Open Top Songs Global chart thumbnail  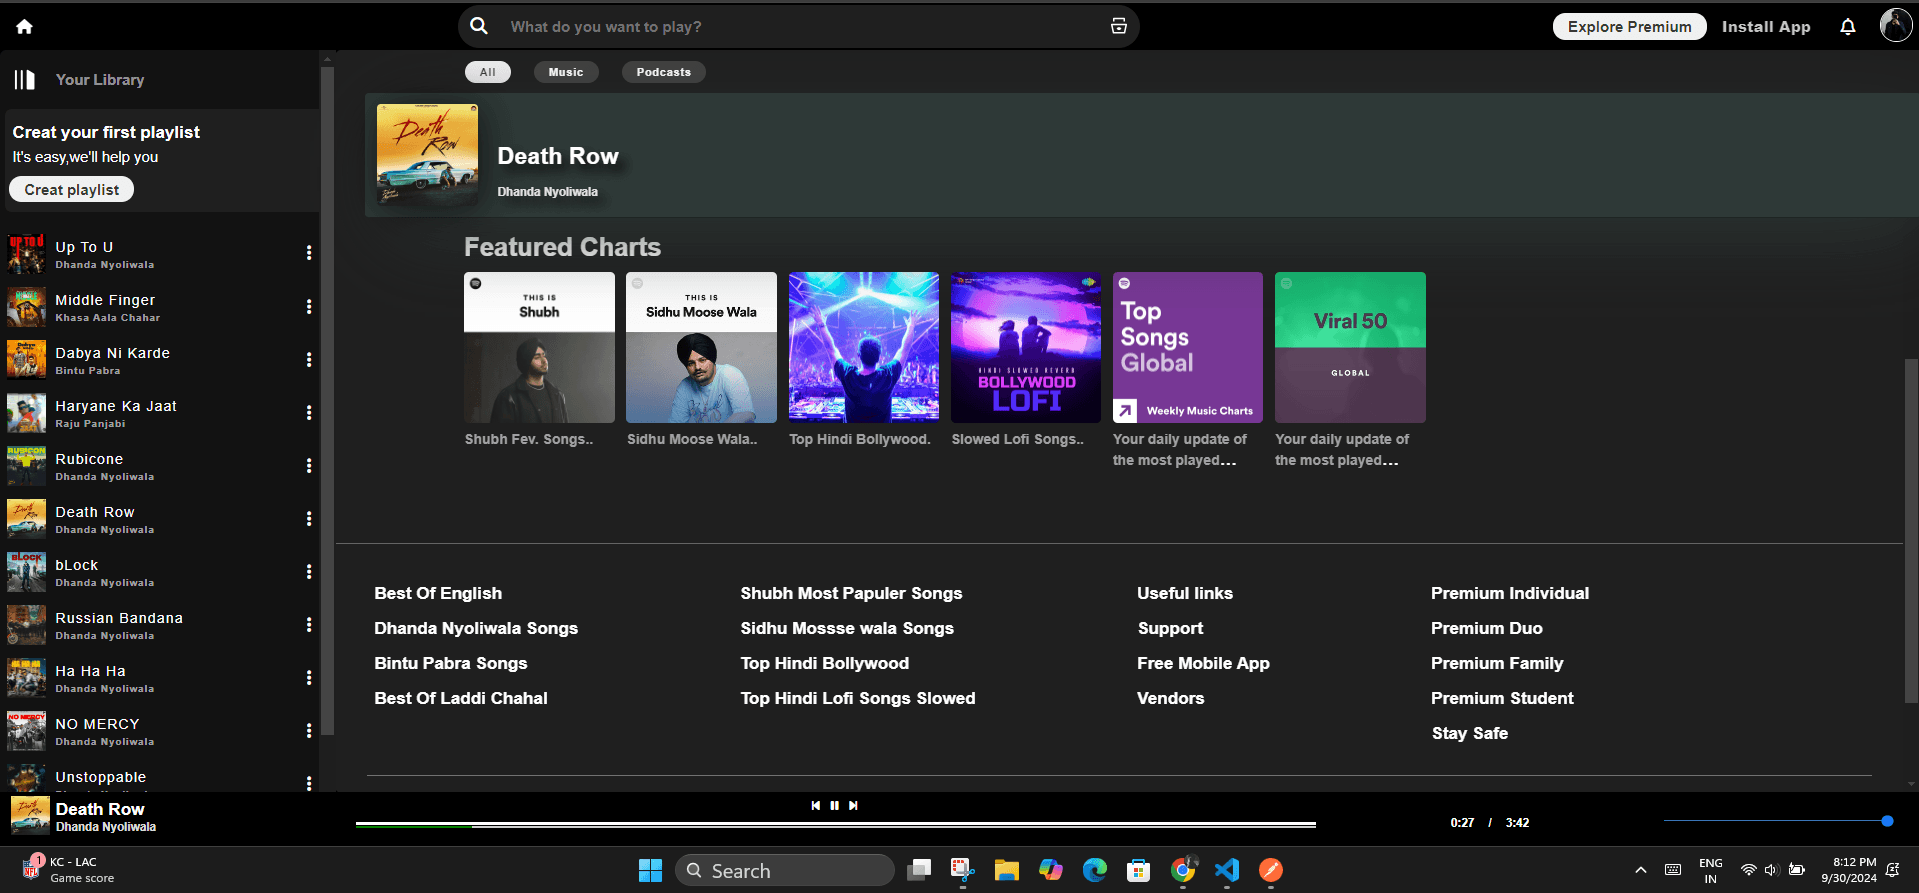click(1188, 347)
